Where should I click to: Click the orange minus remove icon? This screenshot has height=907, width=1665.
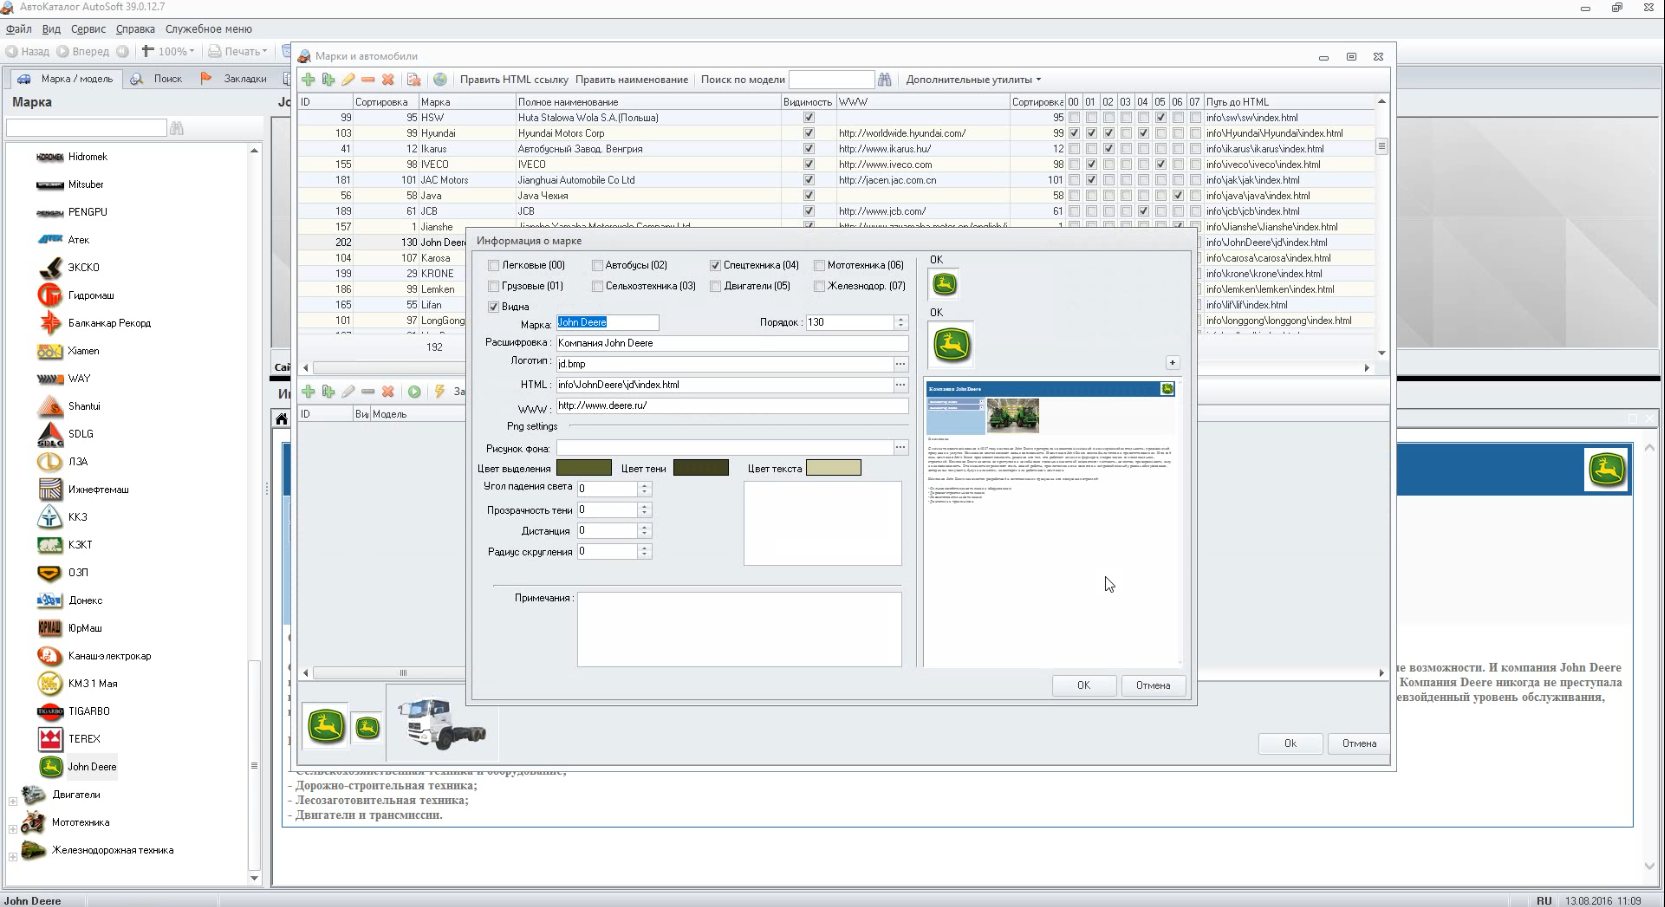point(368,80)
